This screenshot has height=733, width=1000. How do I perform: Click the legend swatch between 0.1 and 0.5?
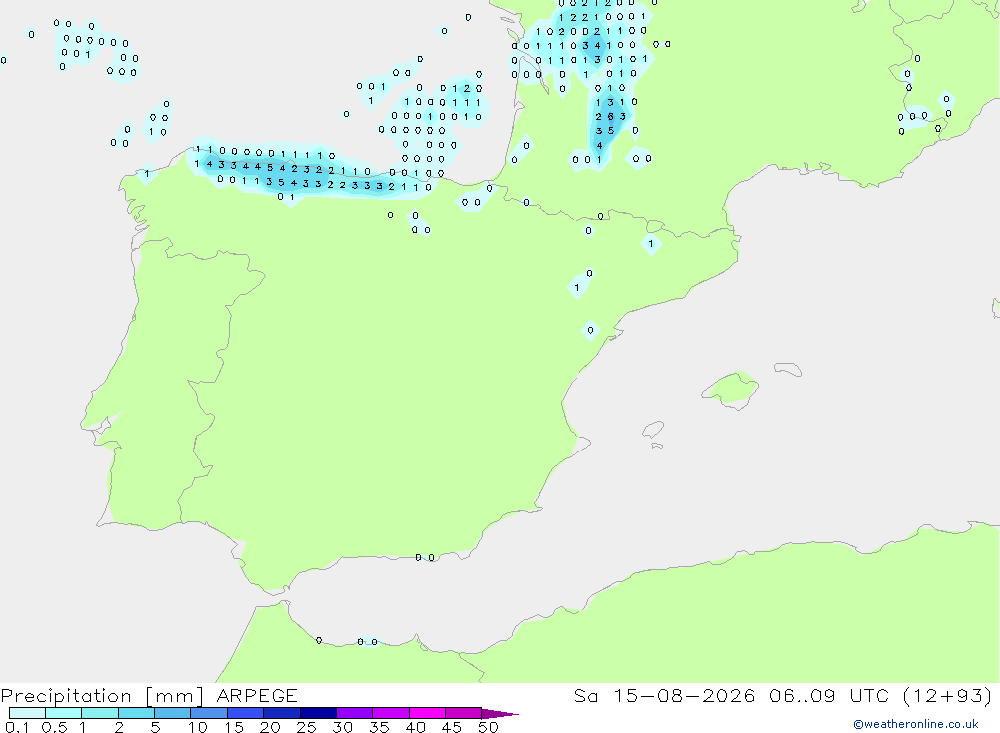[x=27, y=713]
